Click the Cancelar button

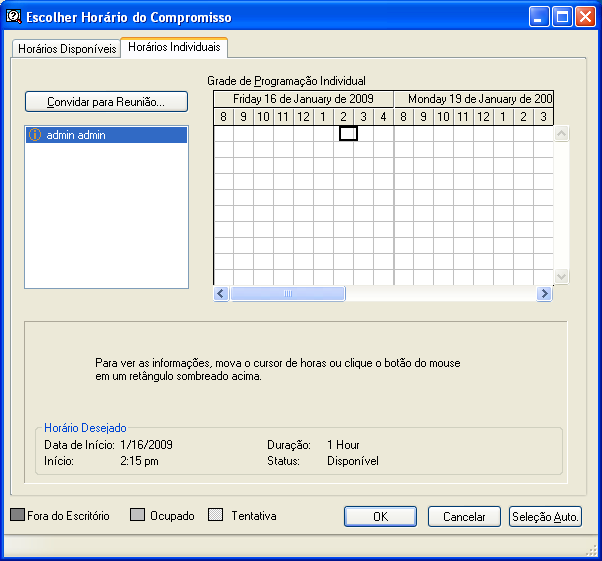[464, 516]
